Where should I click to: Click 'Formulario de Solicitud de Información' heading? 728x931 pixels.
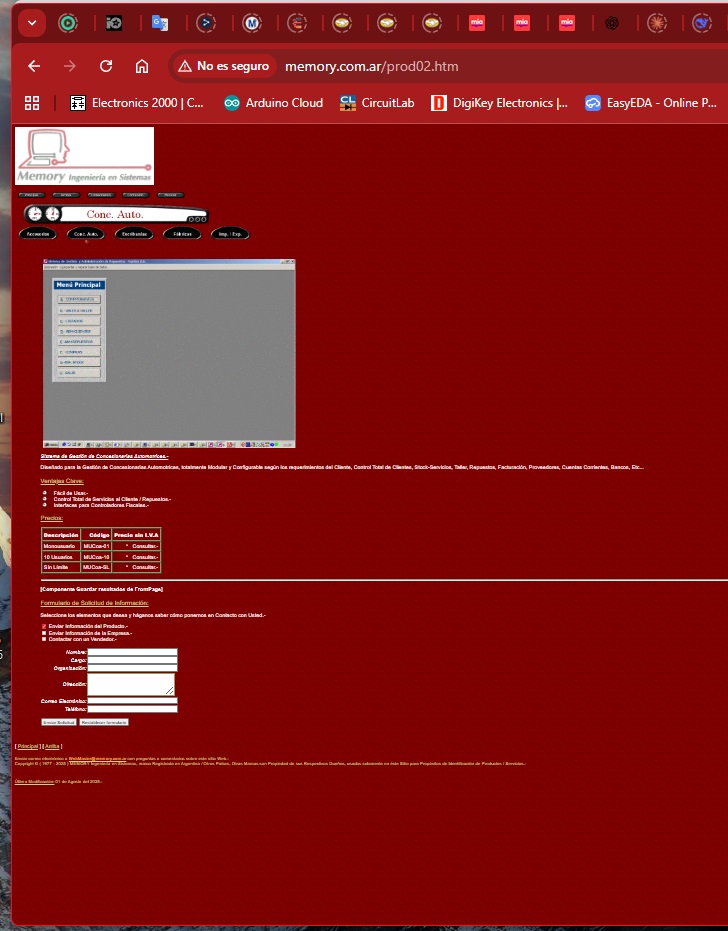(x=94, y=603)
